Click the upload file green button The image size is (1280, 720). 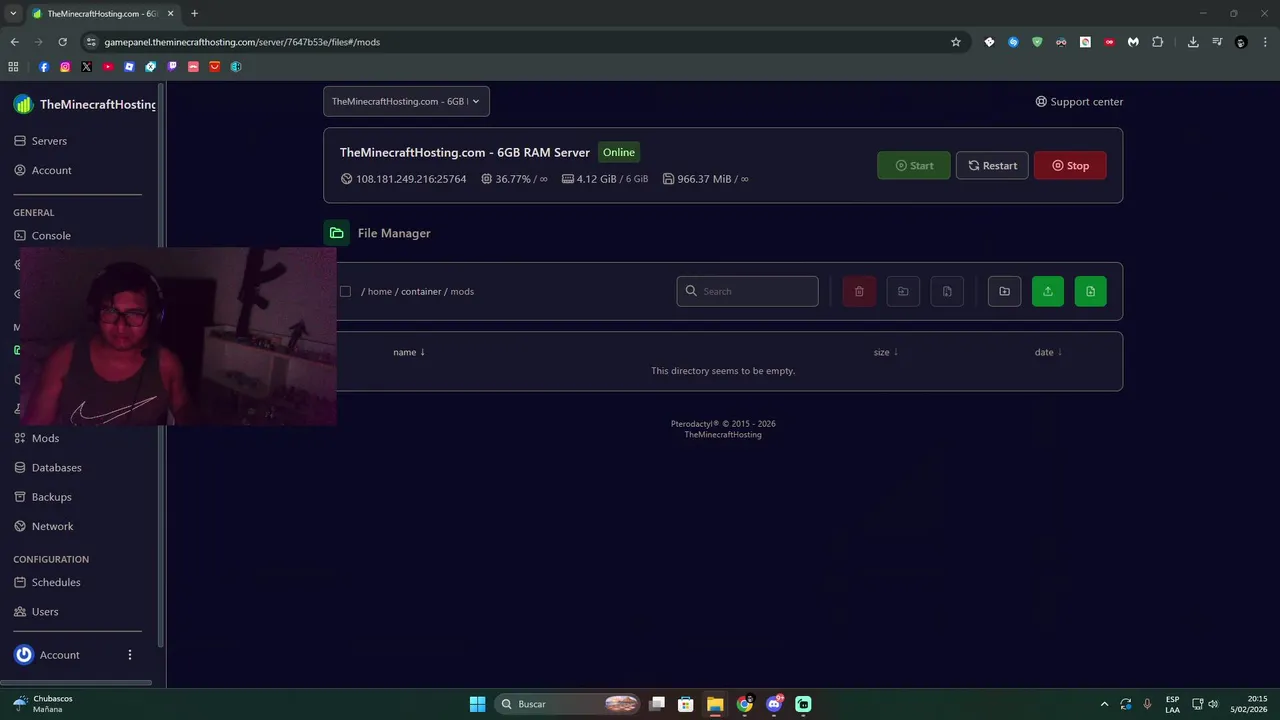coord(1047,291)
